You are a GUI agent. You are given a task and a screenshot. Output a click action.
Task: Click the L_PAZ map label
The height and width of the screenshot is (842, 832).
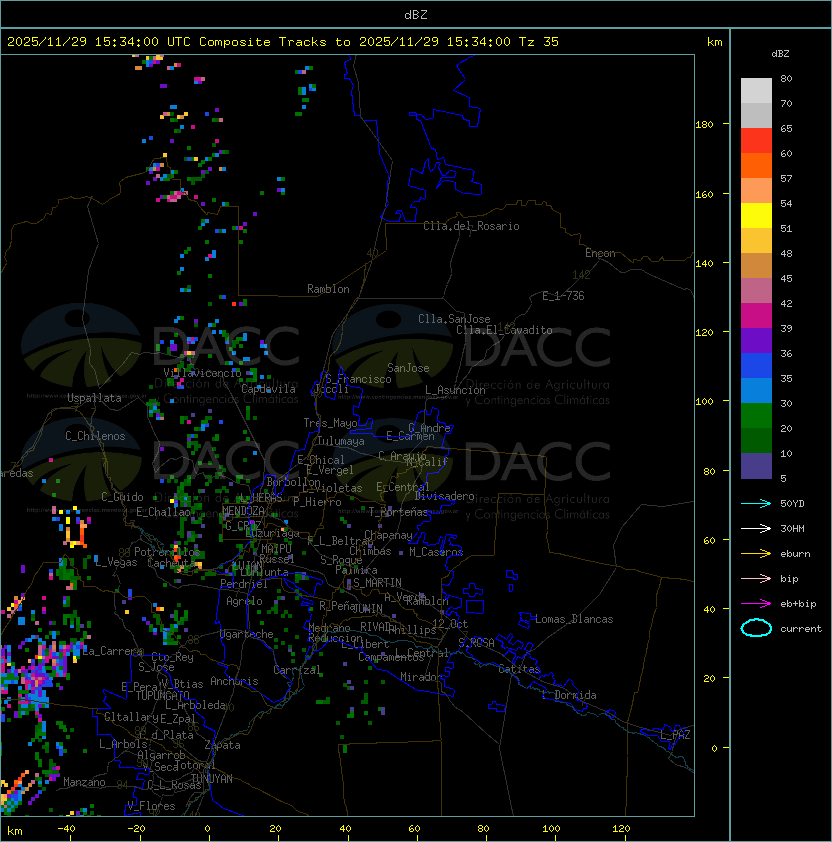click(675, 735)
